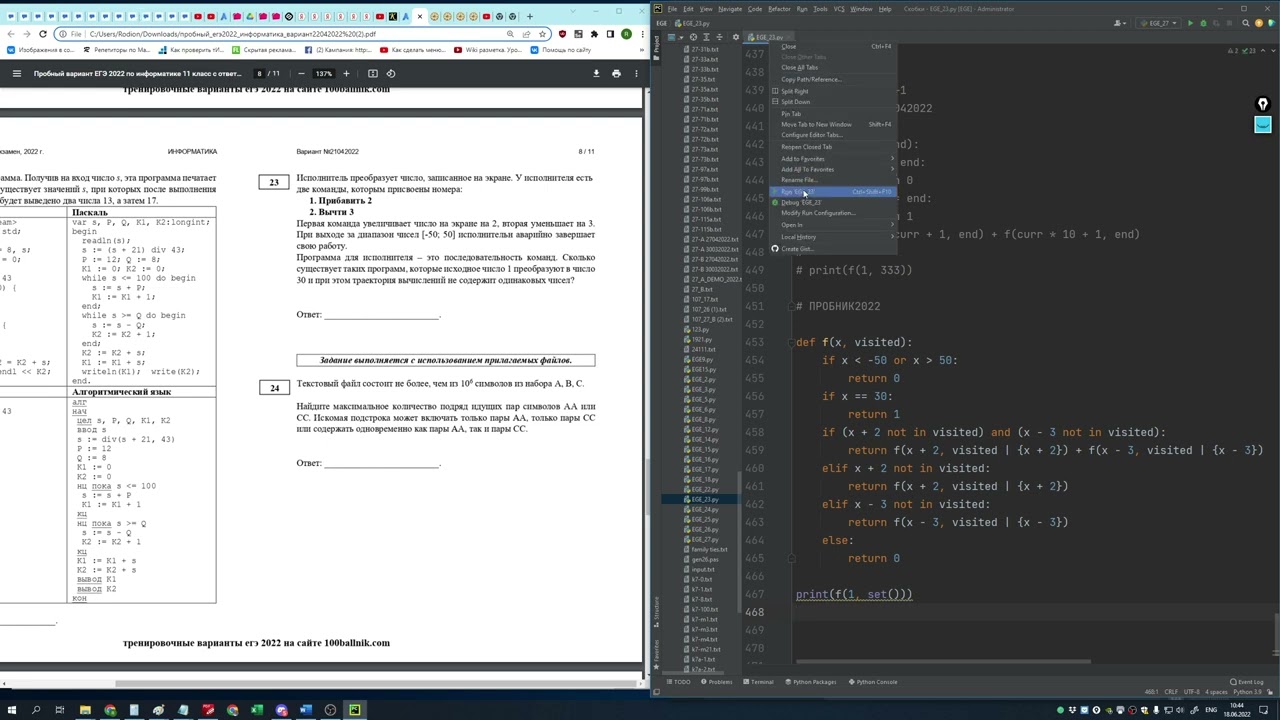Image resolution: width=1280 pixels, height=720 pixels.
Task: Open a new Chrome tab
Action: click(529, 16)
